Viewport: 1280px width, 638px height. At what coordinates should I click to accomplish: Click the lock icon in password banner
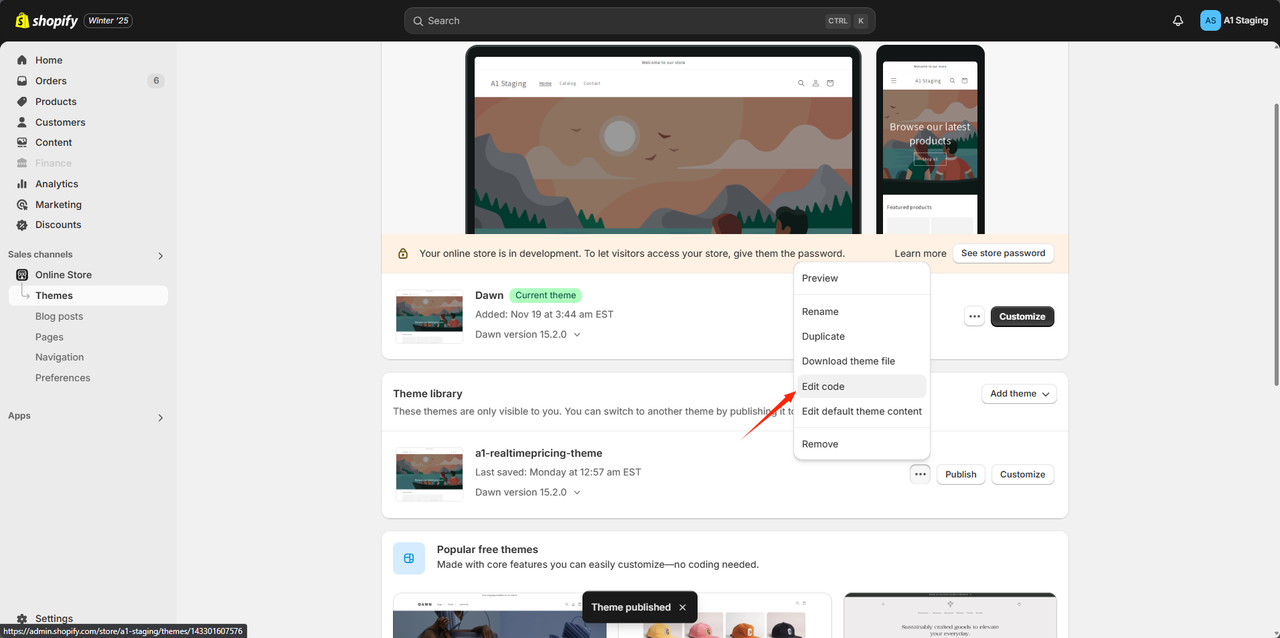(x=403, y=254)
